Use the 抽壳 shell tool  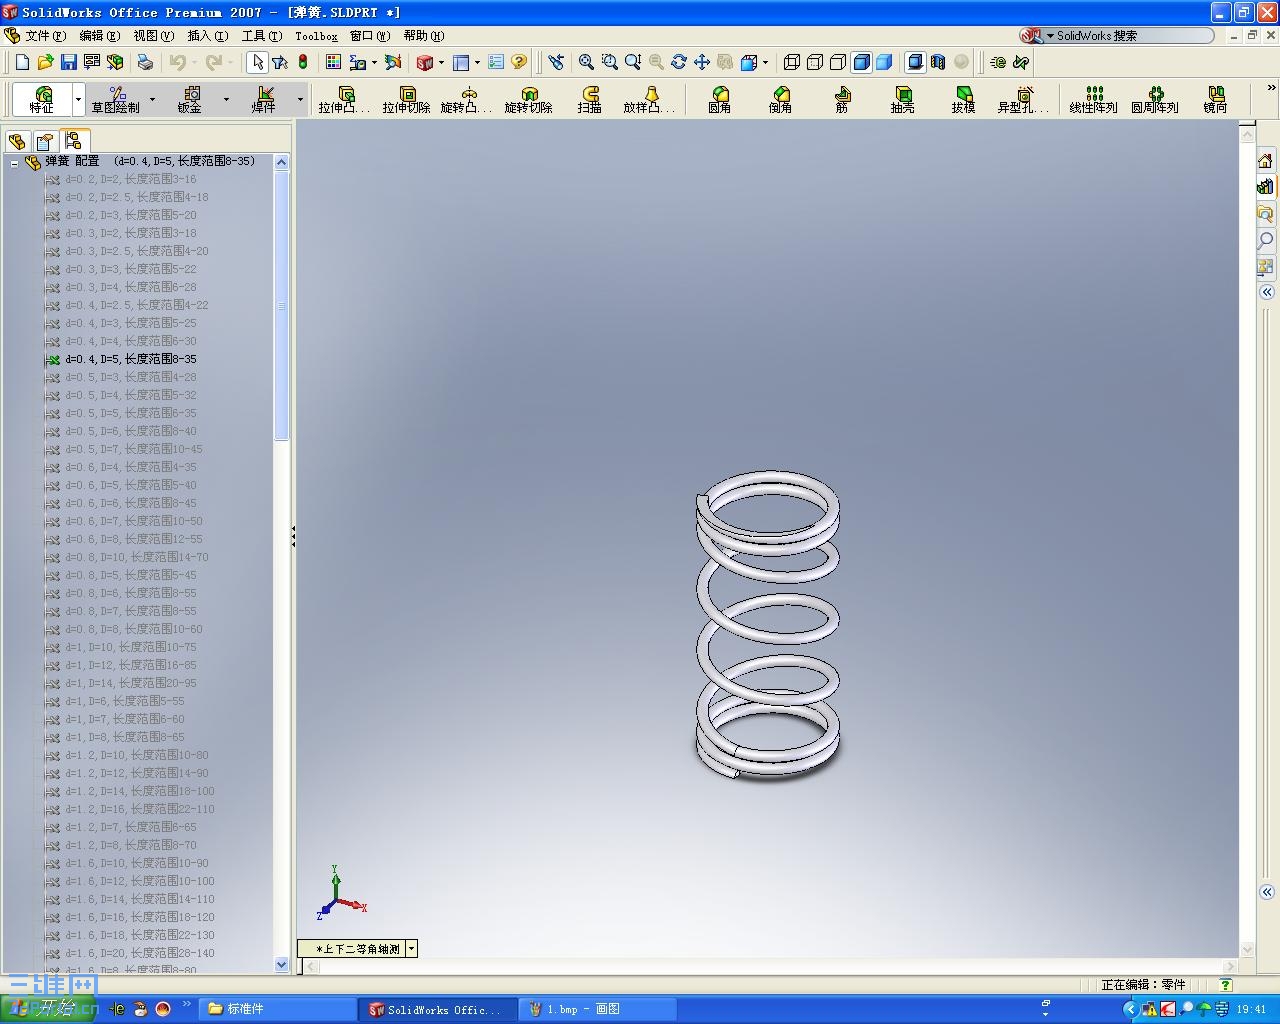pyautogui.click(x=902, y=99)
